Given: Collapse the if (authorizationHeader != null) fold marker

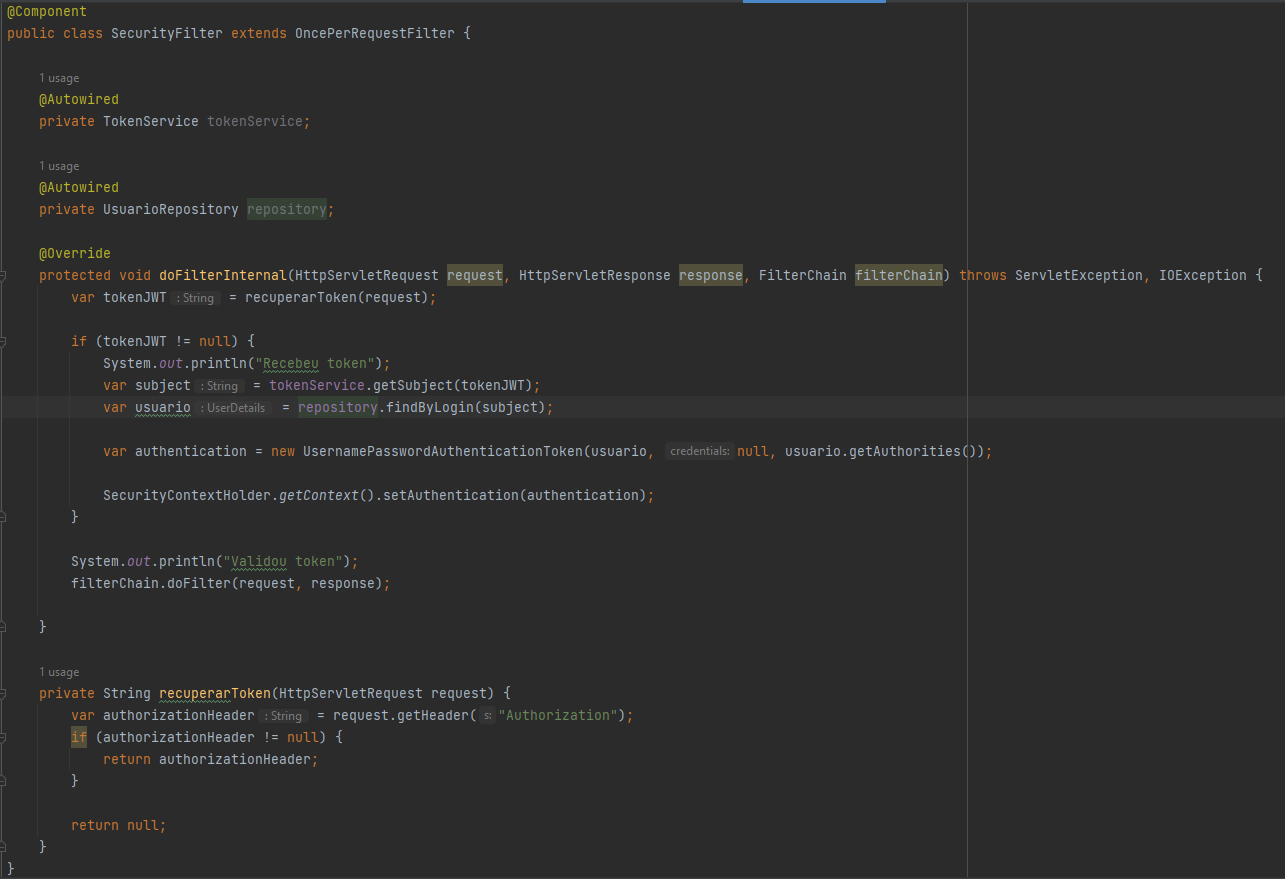Looking at the screenshot, I should (x=3, y=737).
